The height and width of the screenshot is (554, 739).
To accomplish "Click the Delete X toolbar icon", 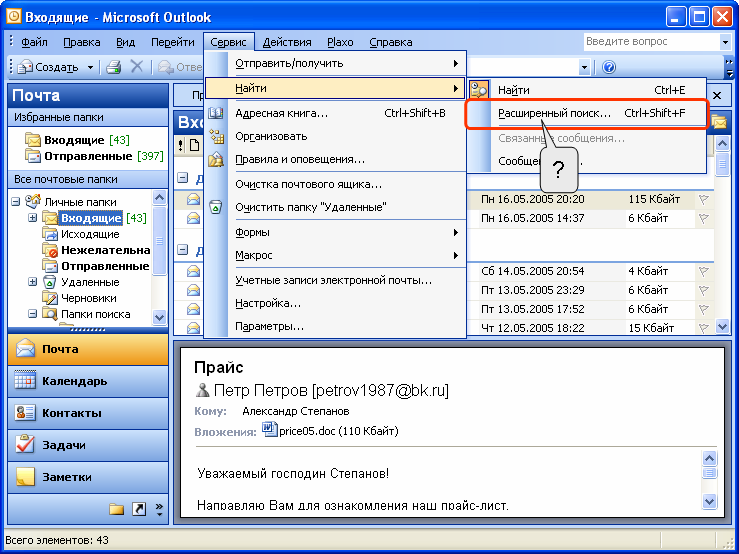I will [137, 67].
